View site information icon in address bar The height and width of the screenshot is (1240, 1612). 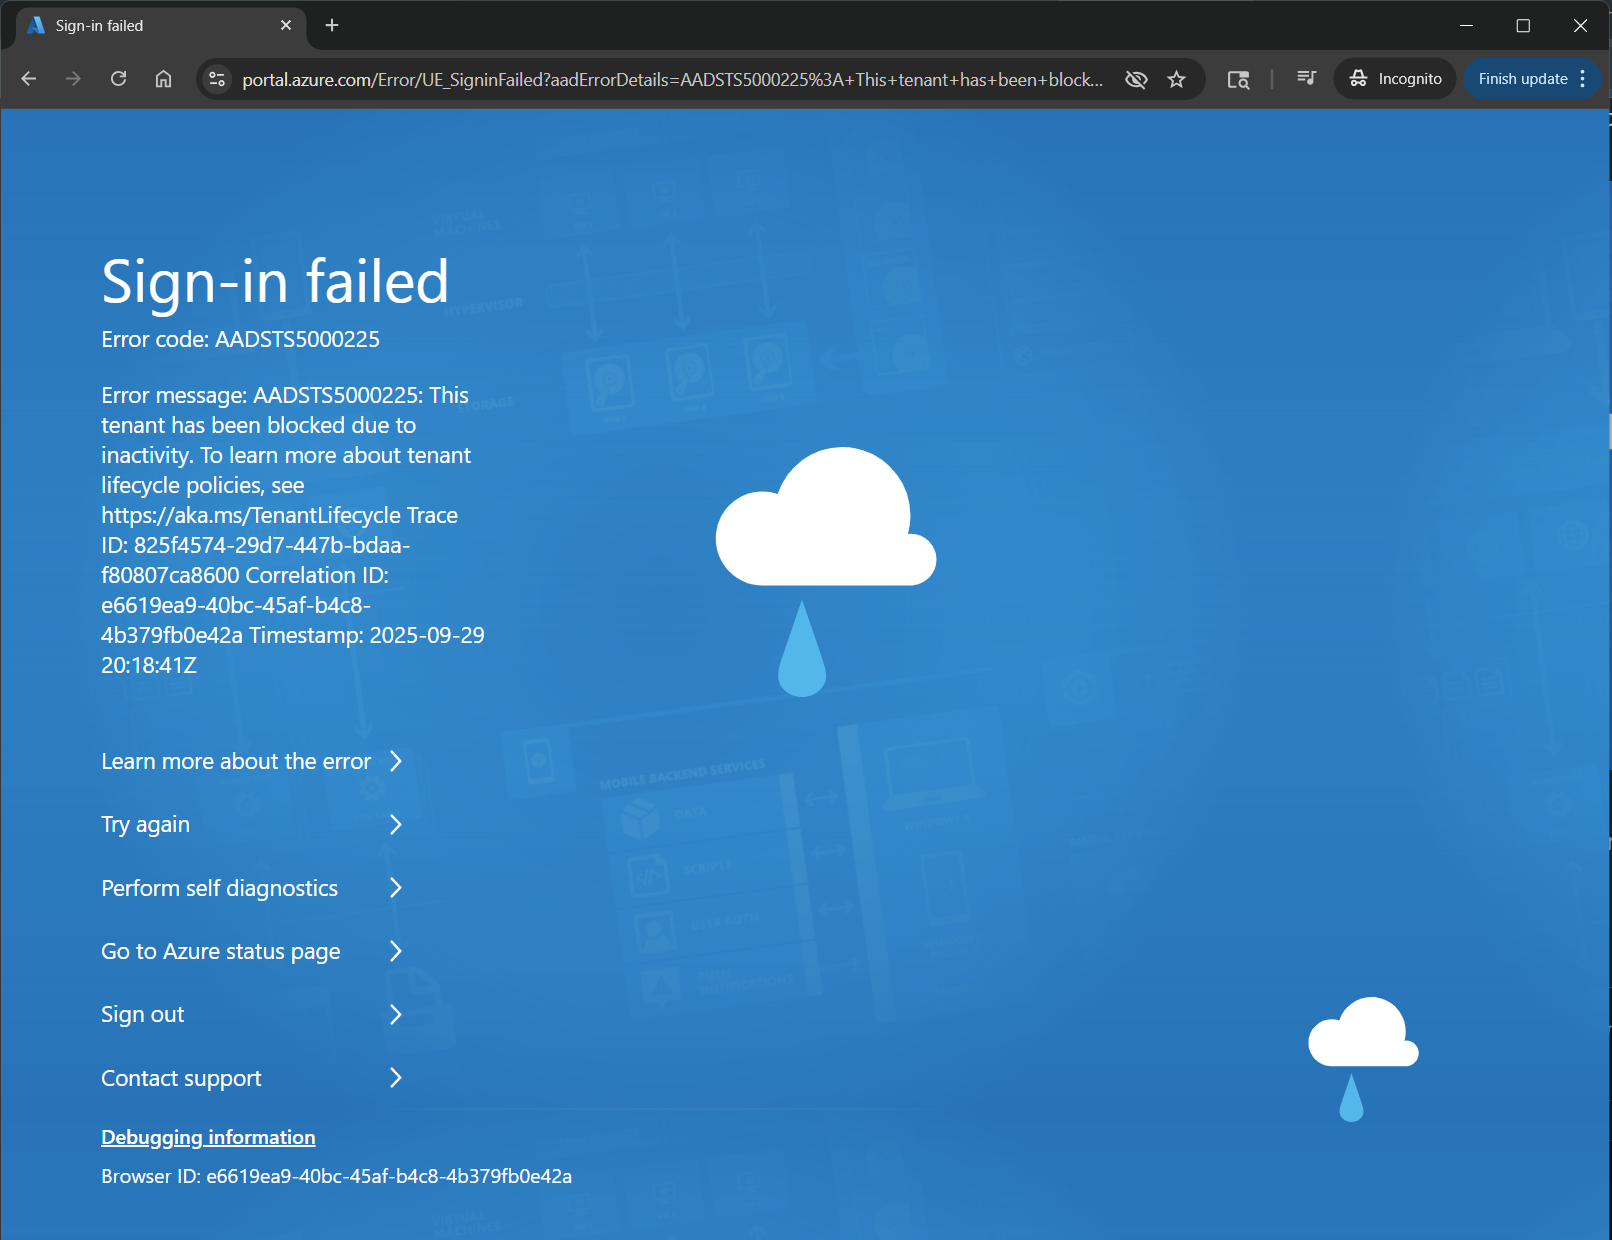217,79
